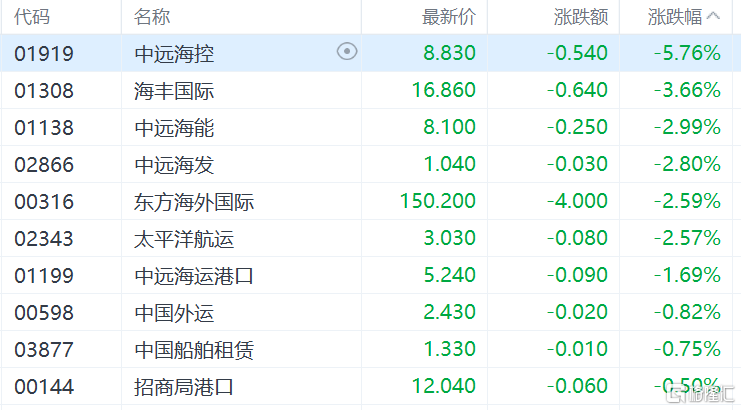Click the change percent -5.76%
This screenshot has width=741, height=410.
(687, 52)
